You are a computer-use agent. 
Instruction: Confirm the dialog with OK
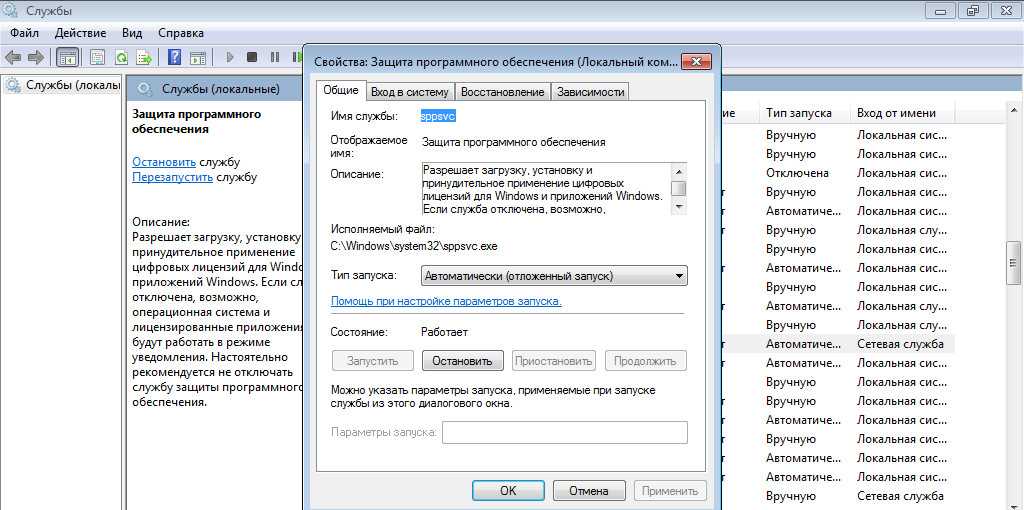(x=508, y=491)
